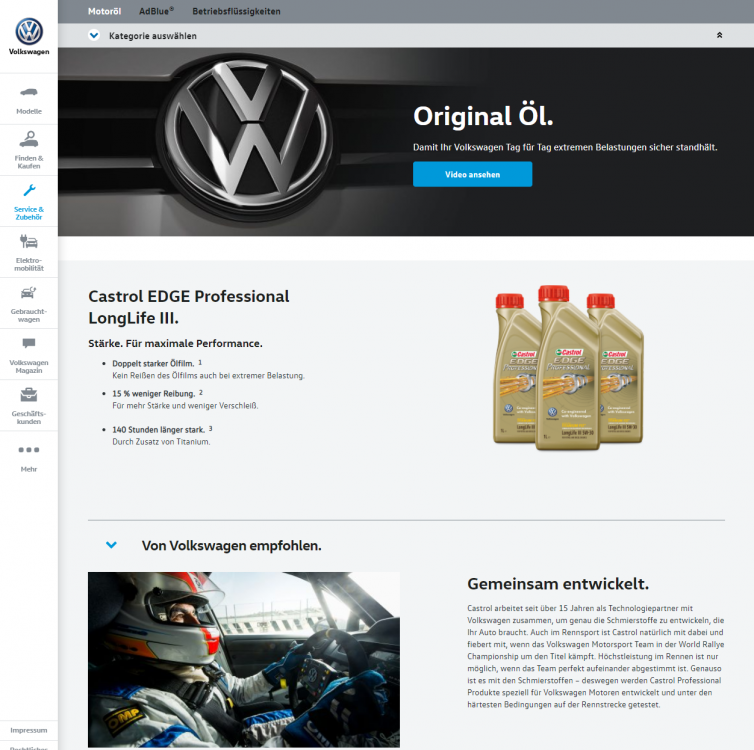Open the AdBlue tab
Screen dimensions: 754x750
156,11
